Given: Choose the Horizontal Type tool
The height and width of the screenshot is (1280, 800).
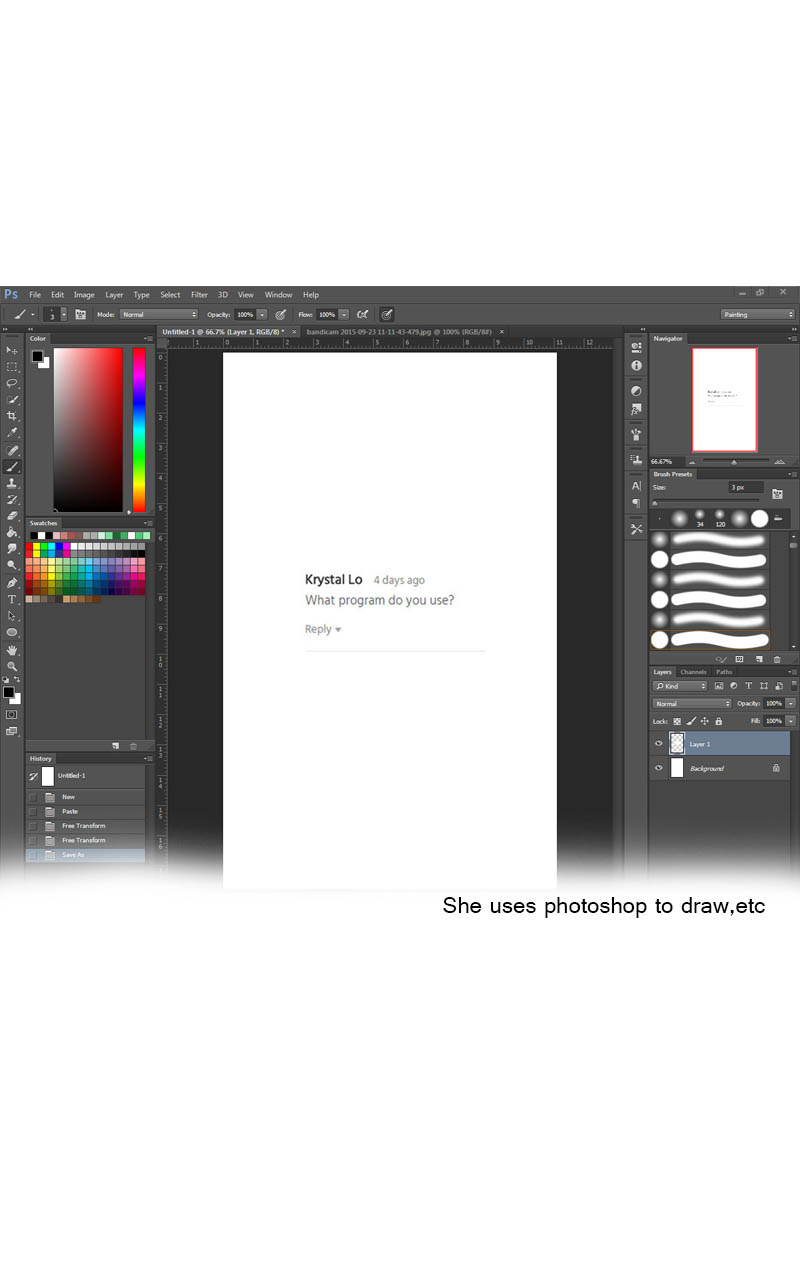Looking at the screenshot, I should pos(12,599).
